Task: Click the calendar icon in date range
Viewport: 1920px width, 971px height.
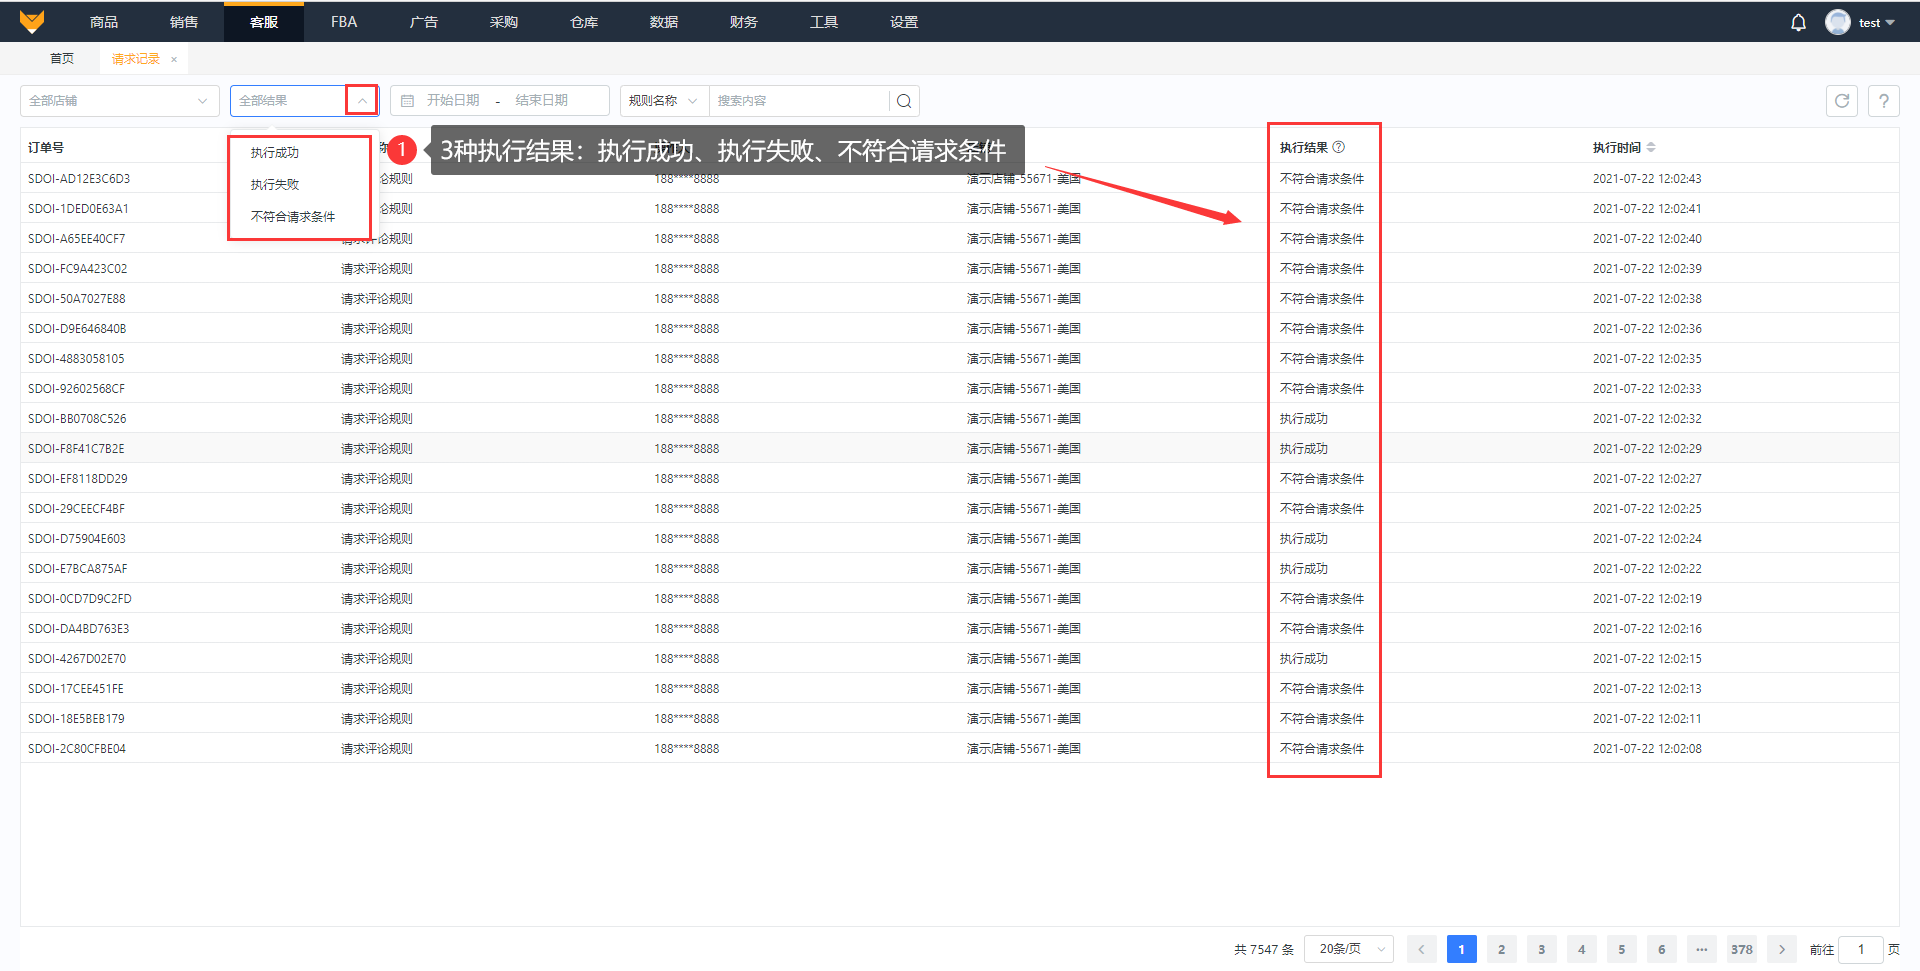Action: coord(408,101)
